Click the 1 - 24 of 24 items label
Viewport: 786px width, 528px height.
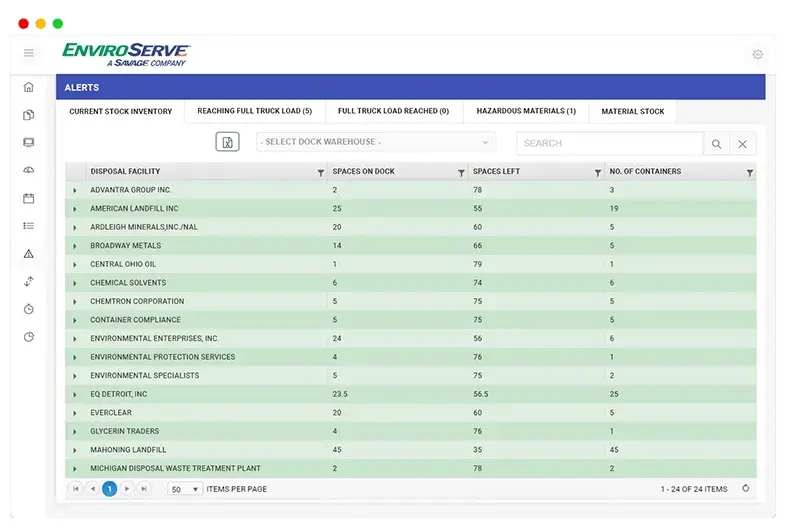coord(694,489)
